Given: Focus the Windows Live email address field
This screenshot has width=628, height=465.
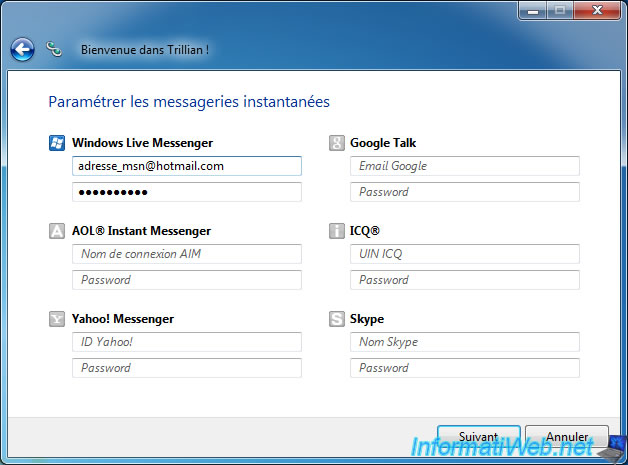Looking at the screenshot, I should click(187, 166).
